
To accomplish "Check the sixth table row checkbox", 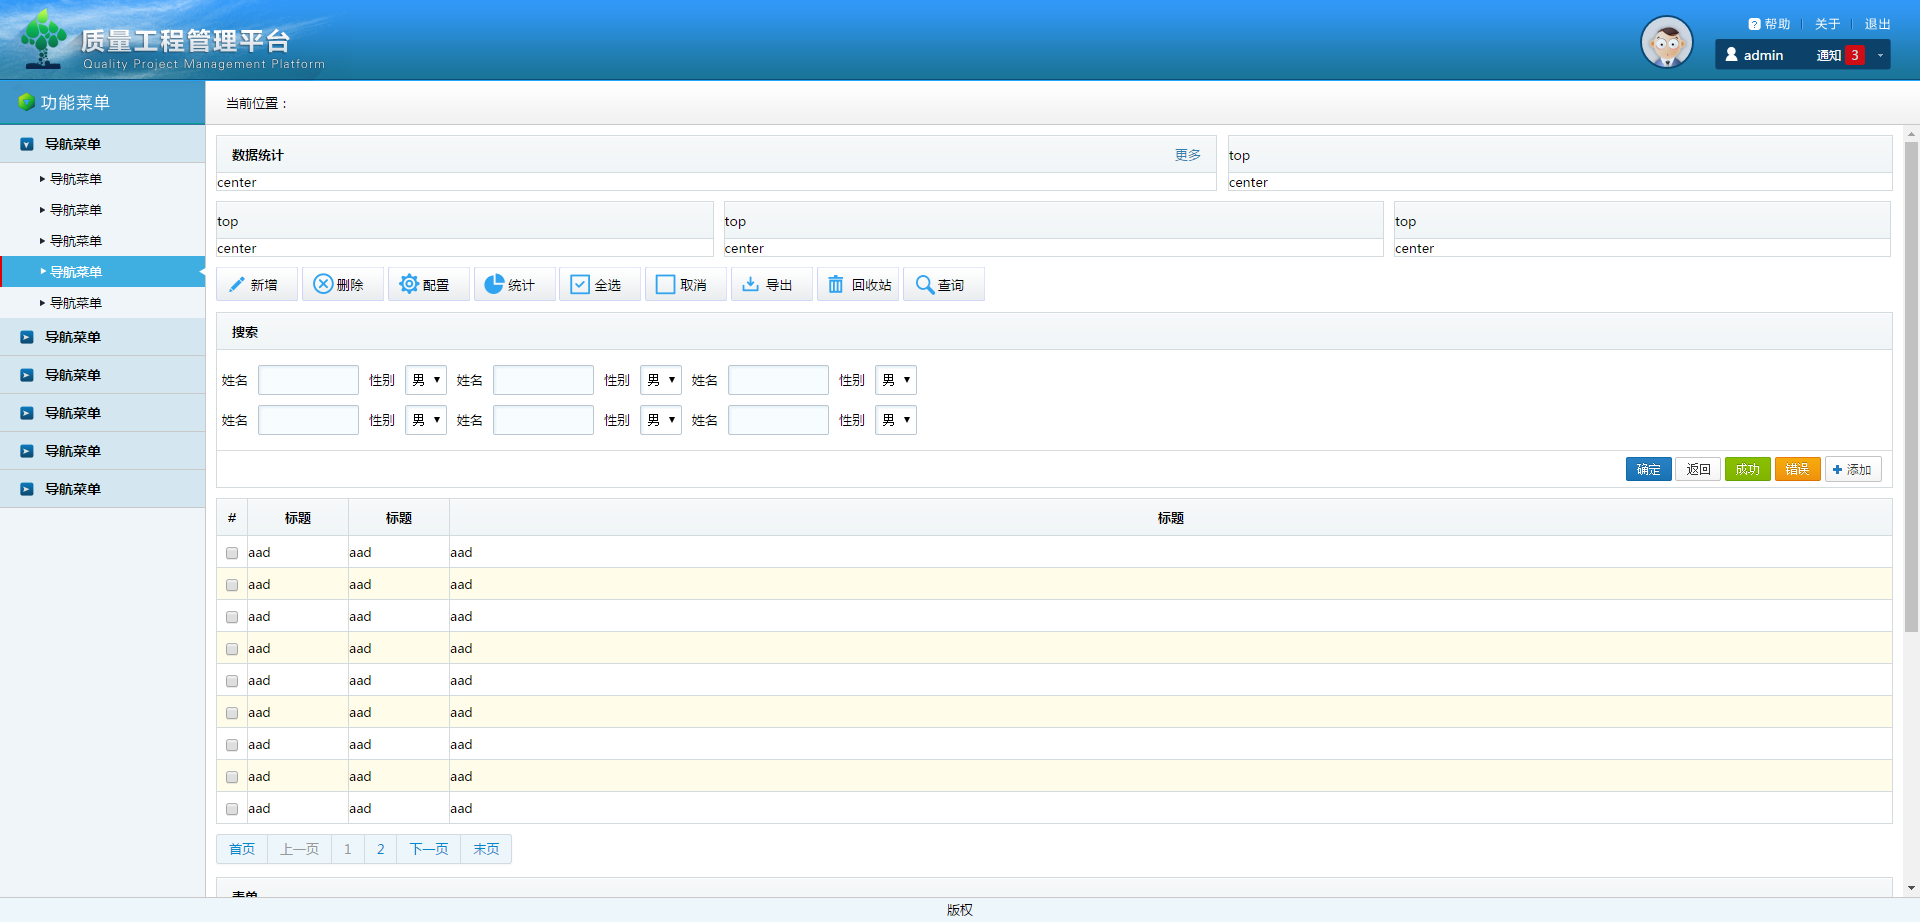I will (x=232, y=713).
